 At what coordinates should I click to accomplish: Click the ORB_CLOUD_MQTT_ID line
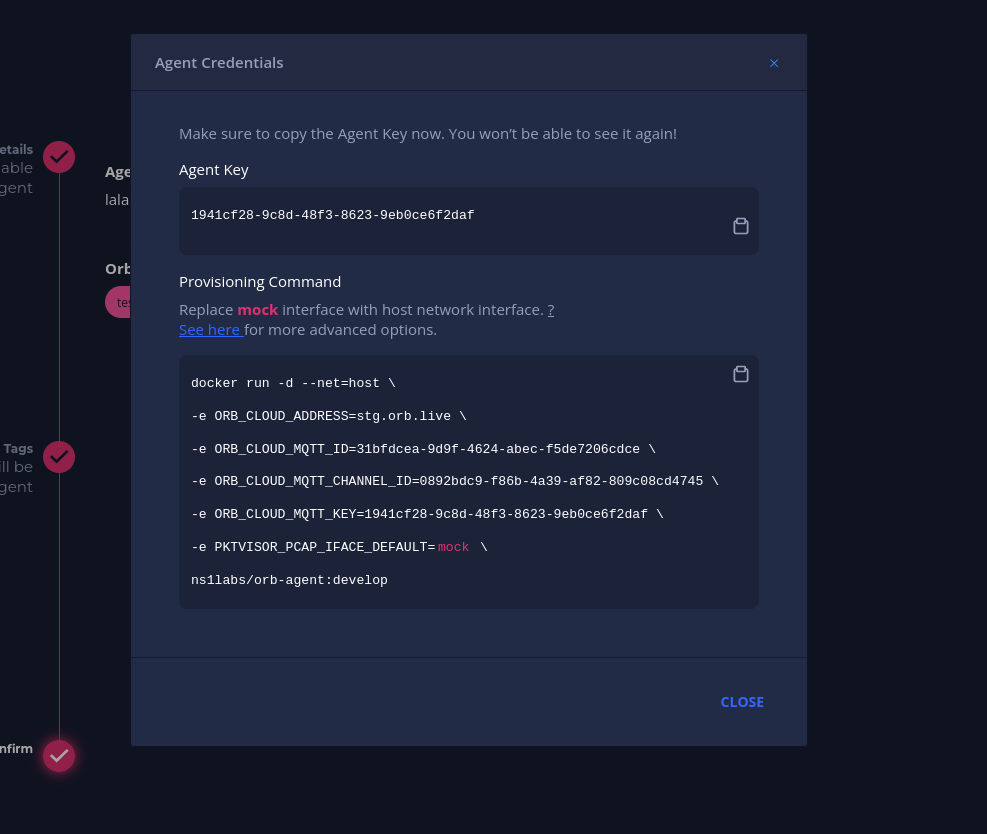point(423,449)
